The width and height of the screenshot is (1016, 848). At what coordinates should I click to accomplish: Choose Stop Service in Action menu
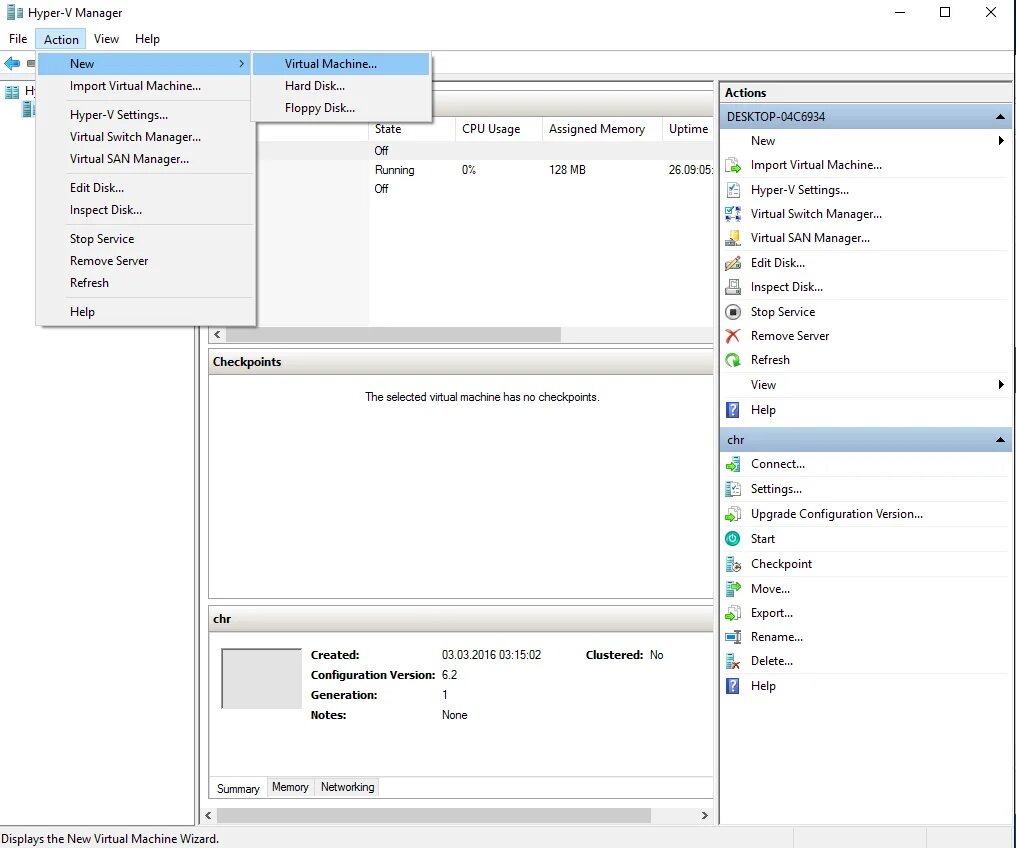pyautogui.click(x=145, y=238)
